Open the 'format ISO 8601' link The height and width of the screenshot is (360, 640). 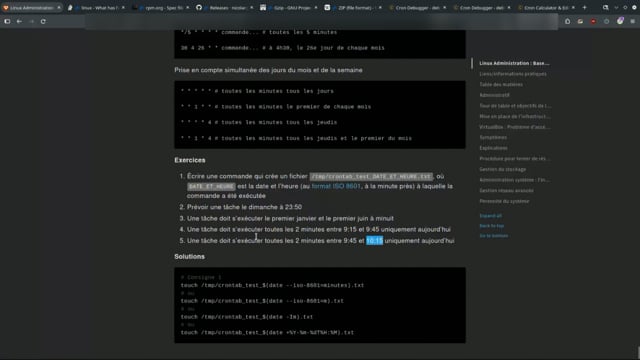point(336,186)
